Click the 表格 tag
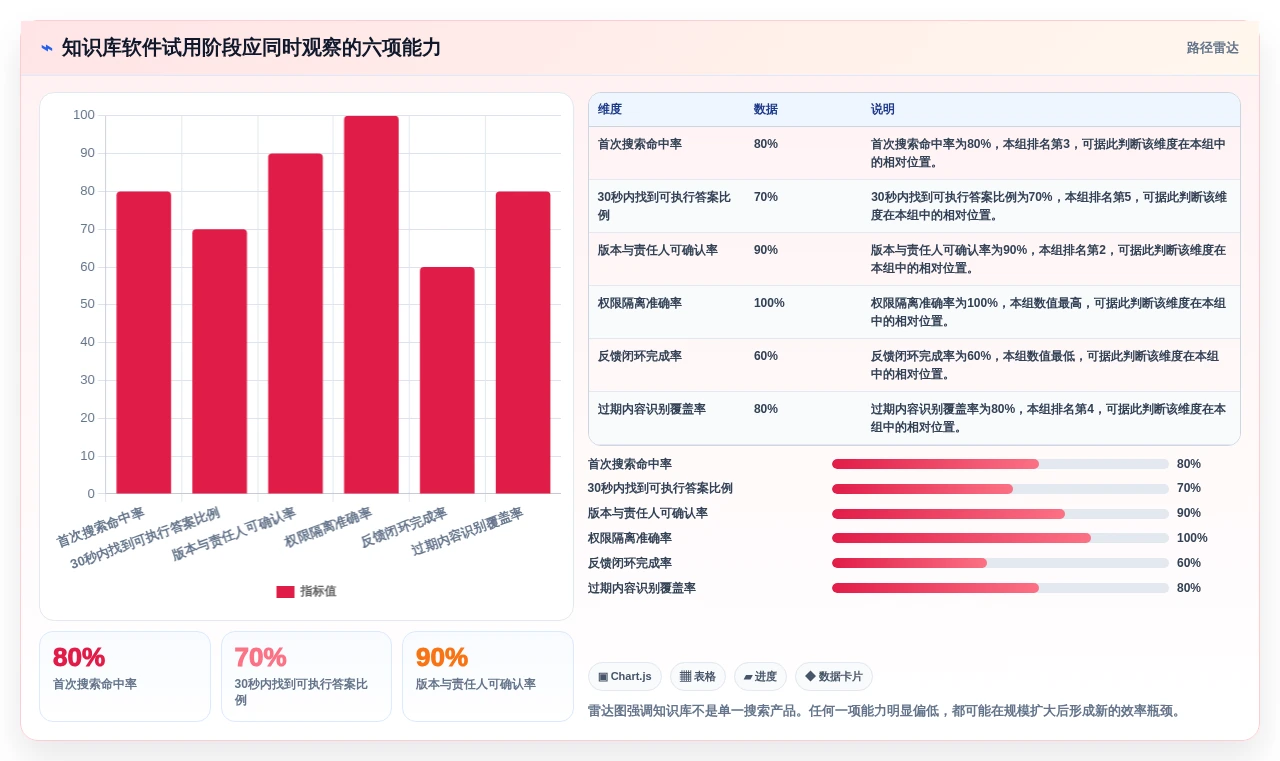Viewport: 1280px width, 761px height. pyautogui.click(x=698, y=677)
